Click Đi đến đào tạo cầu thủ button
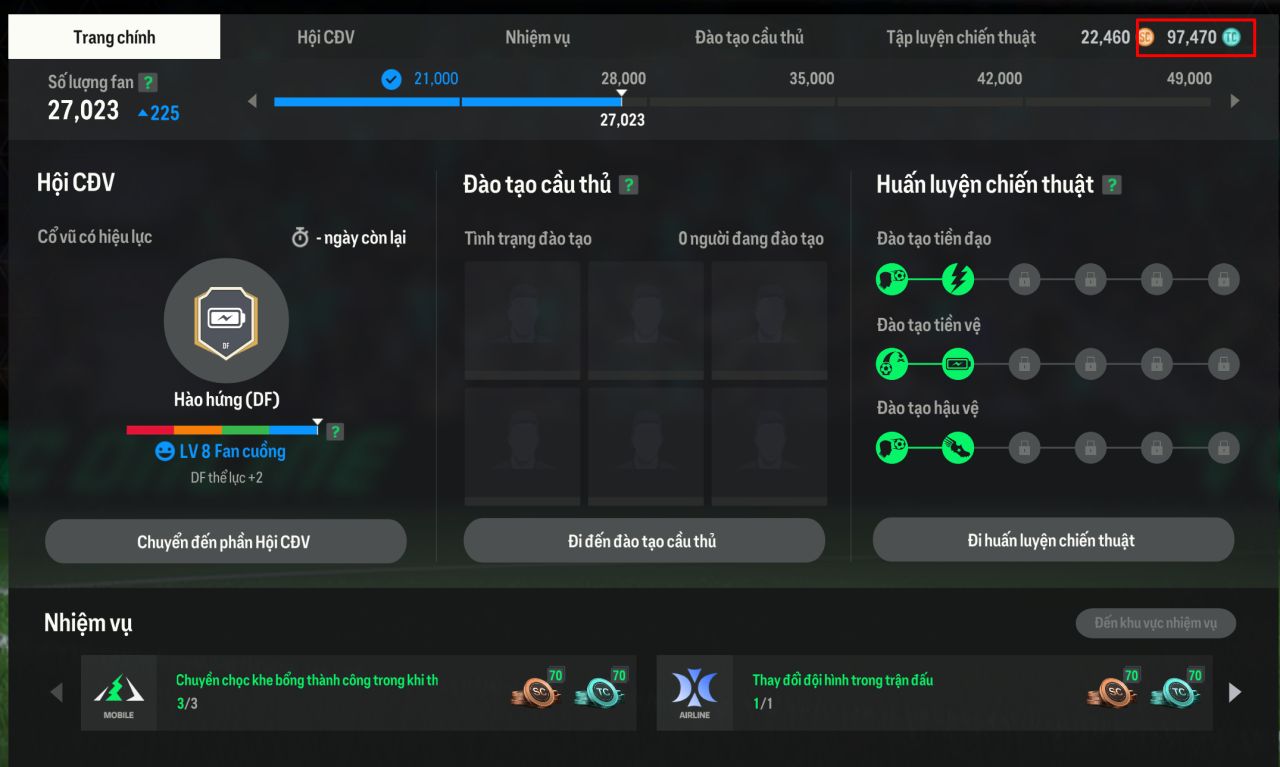Viewport: 1280px width, 767px height. pyautogui.click(x=644, y=542)
